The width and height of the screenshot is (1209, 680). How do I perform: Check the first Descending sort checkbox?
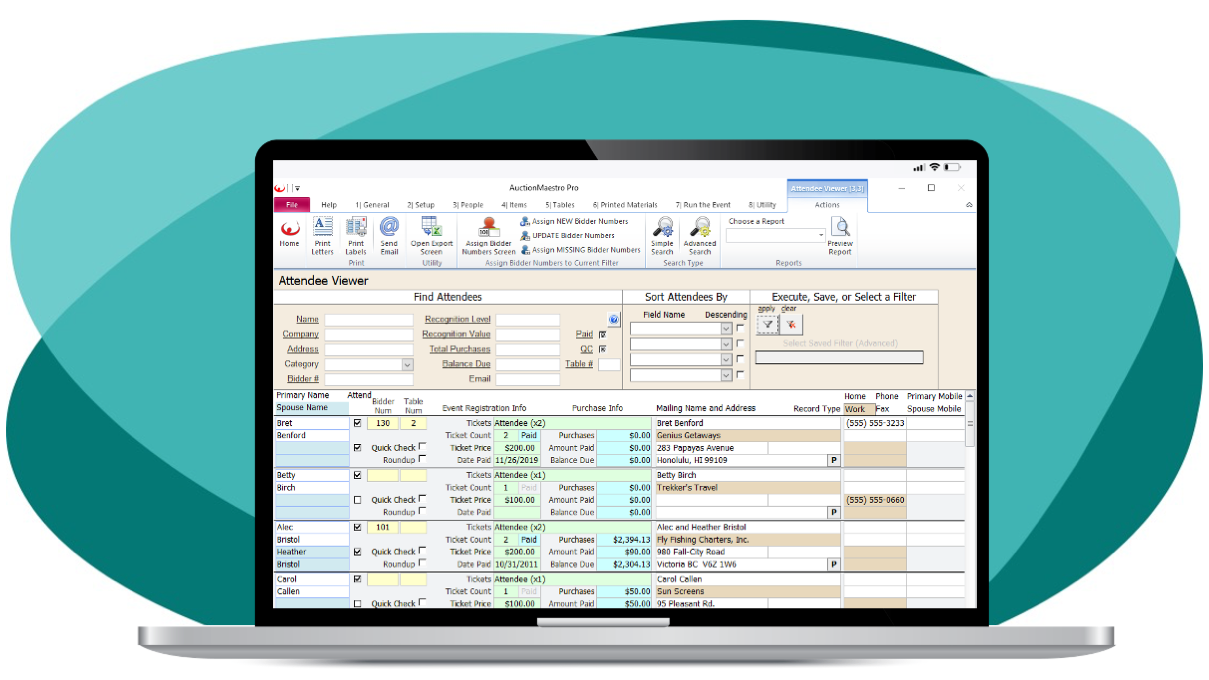click(740, 328)
